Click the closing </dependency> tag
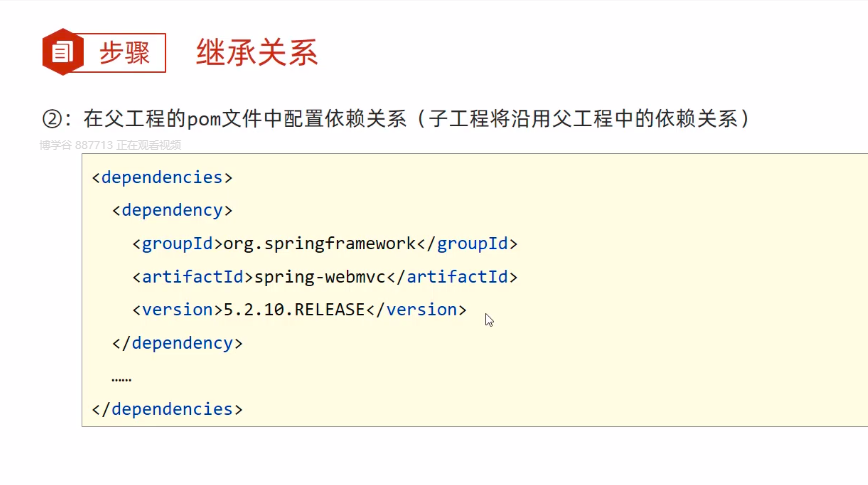Viewport: 868px width, 485px height. pyautogui.click(x=177, y=342)
